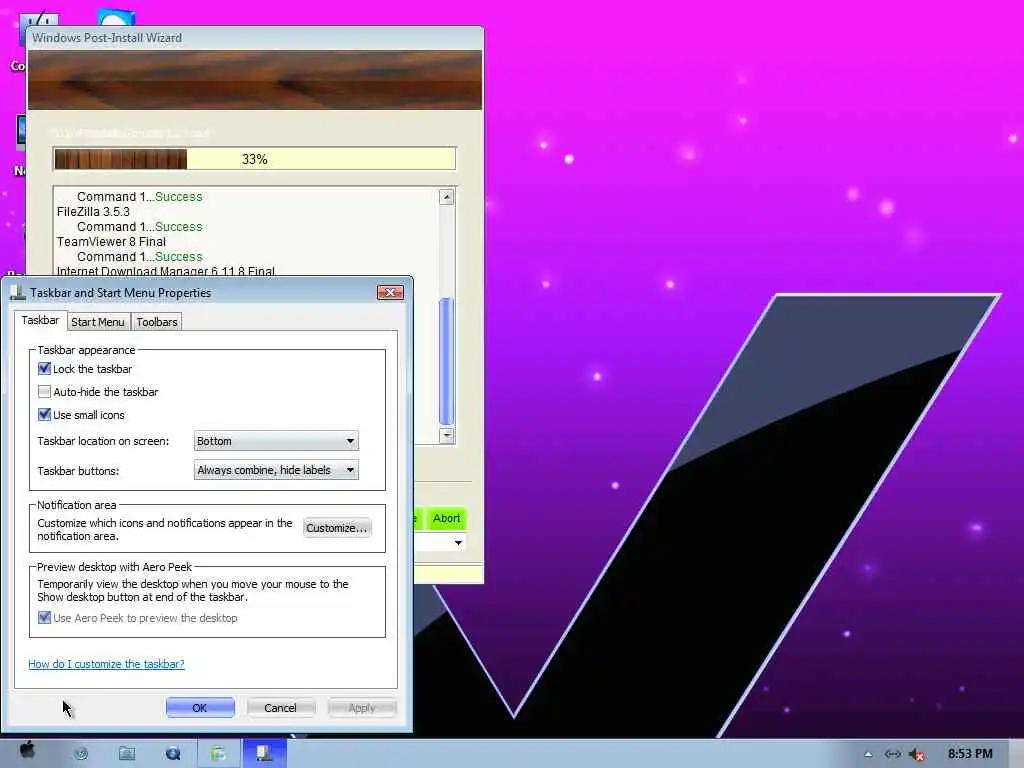Switch to the Taskbar tab
The width and height of the screenshot is (1024, 768).
pyautogui.click(x=40, y=320)
